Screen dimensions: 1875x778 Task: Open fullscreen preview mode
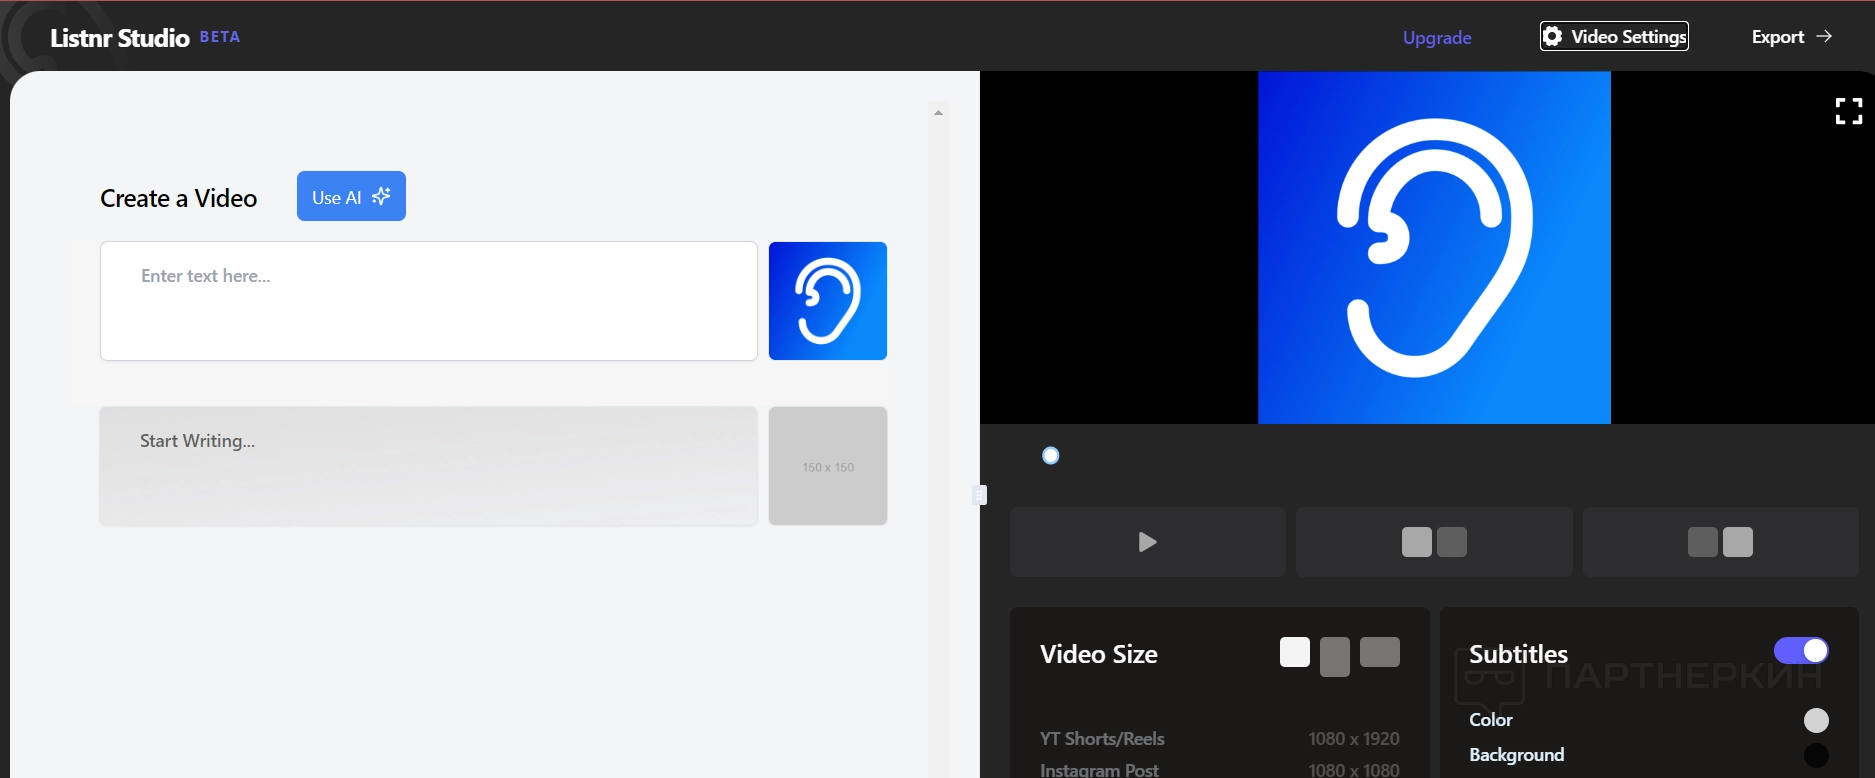pyautogui.click(x=1848, y=111)
